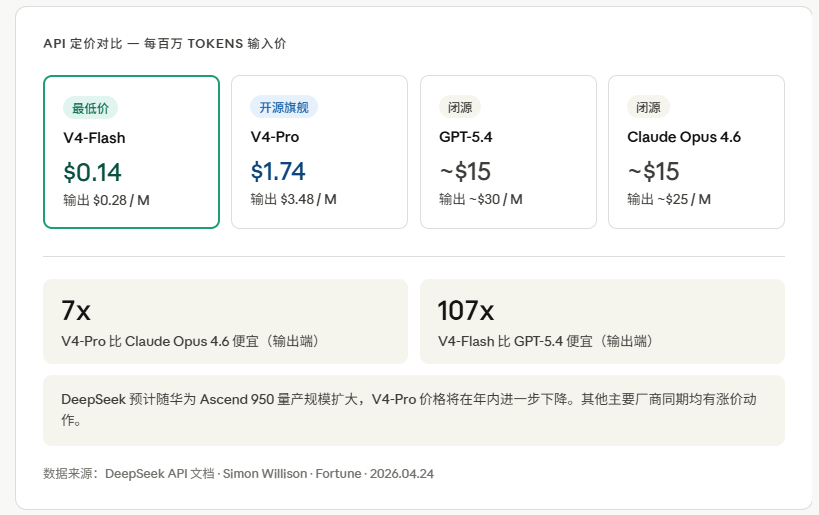Click the GPT-5.4 output price ~$30 / M
Image resolution: width=819 pixels, height=515 pixels.
click(x=481, y=200)
